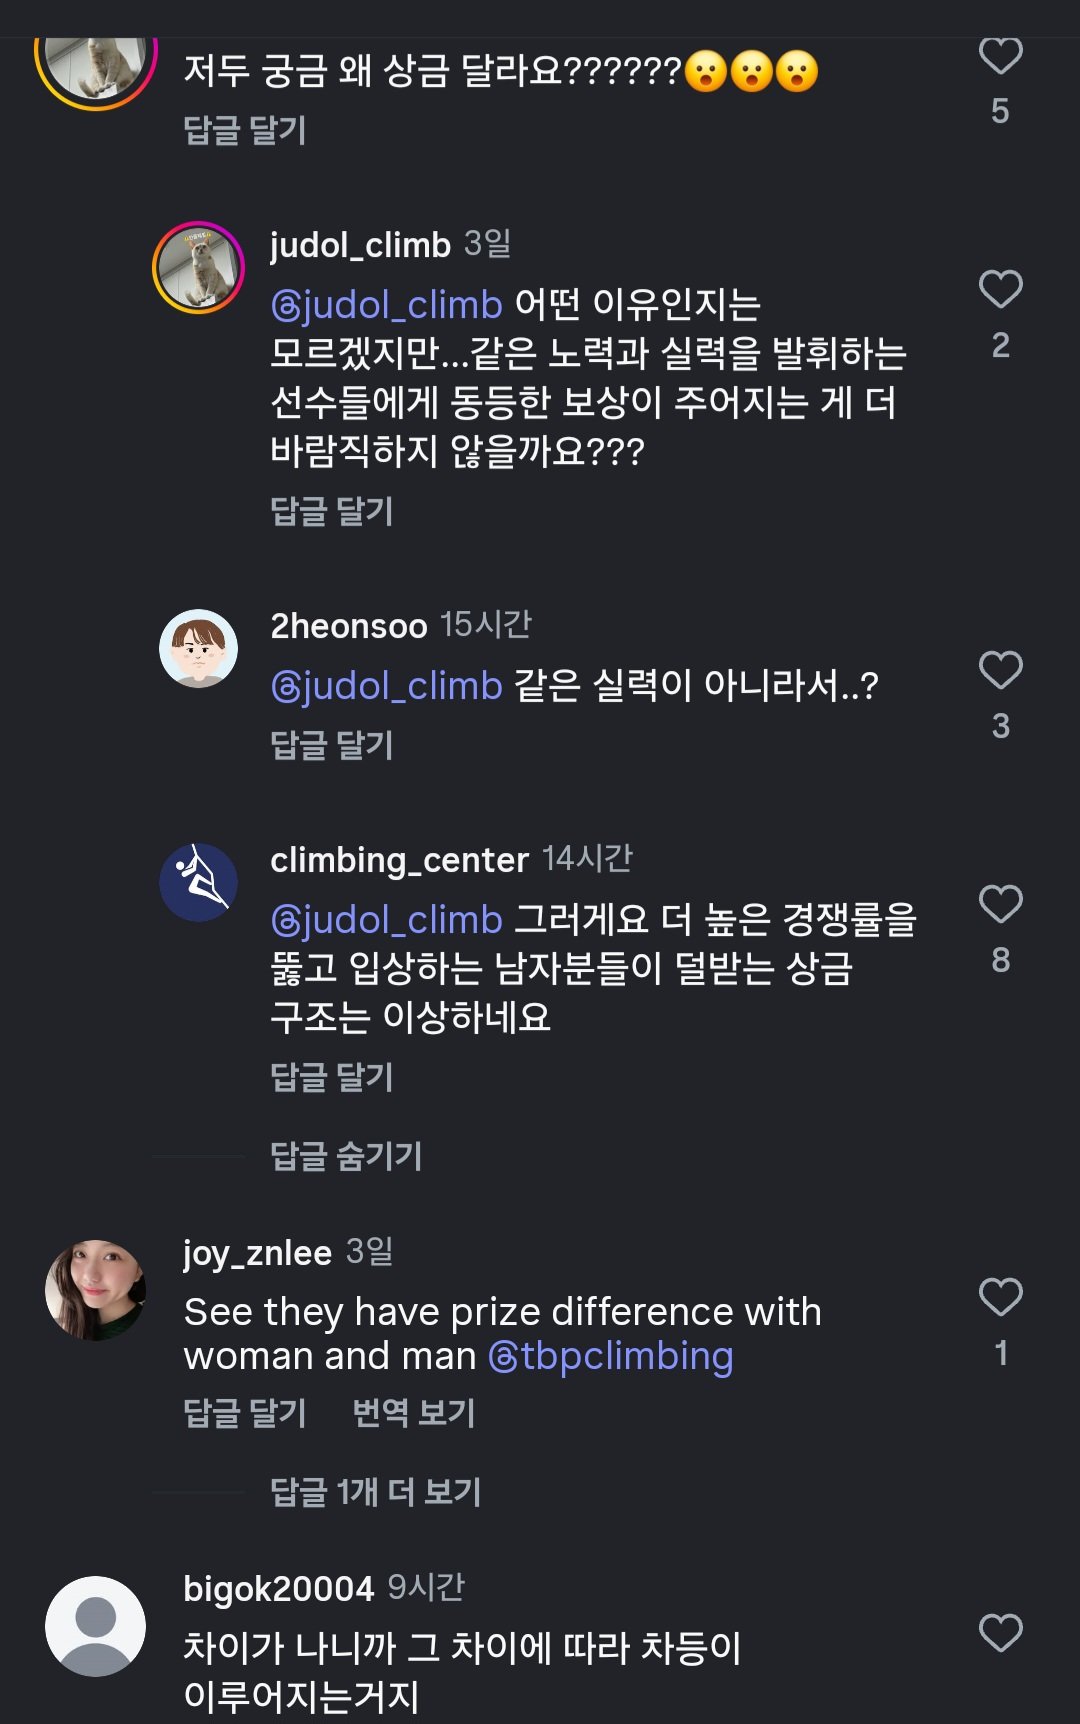
Task: Open joy_znlee's profile photo
Action: pyautogui.click(x=96, y=1290)
